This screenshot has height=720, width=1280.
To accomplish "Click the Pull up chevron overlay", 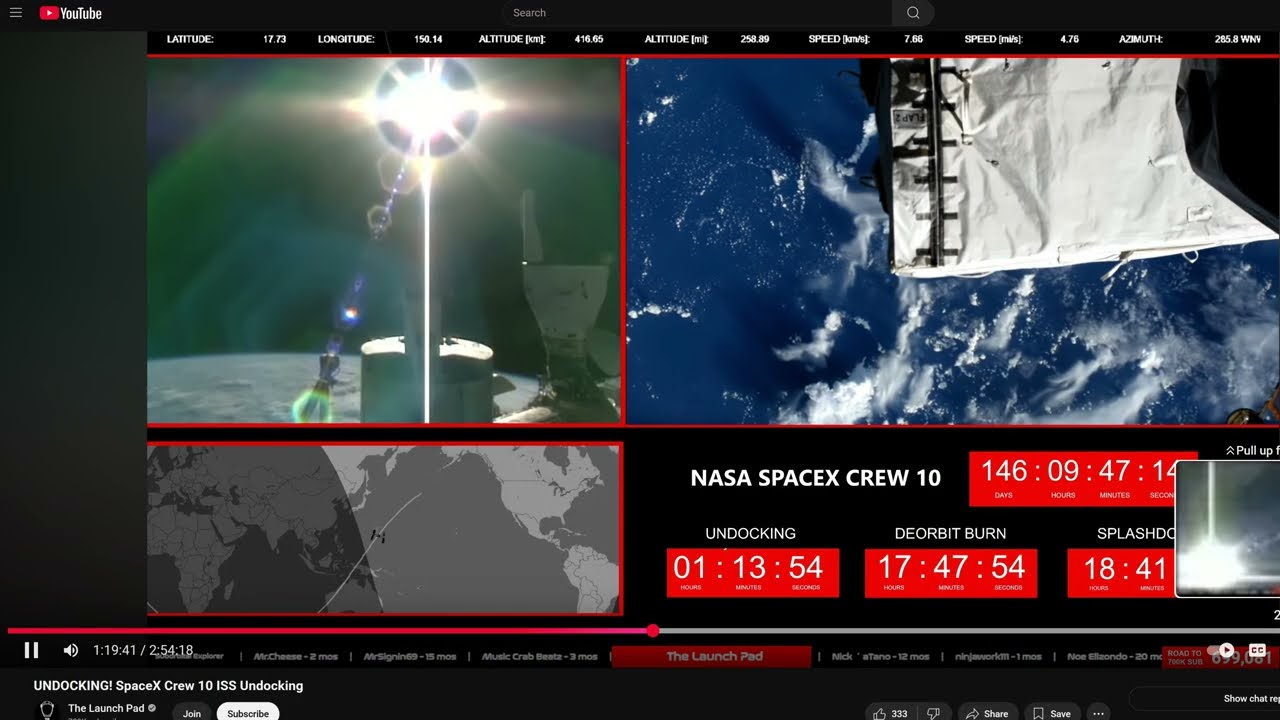I will click(x=1252, y=451).
